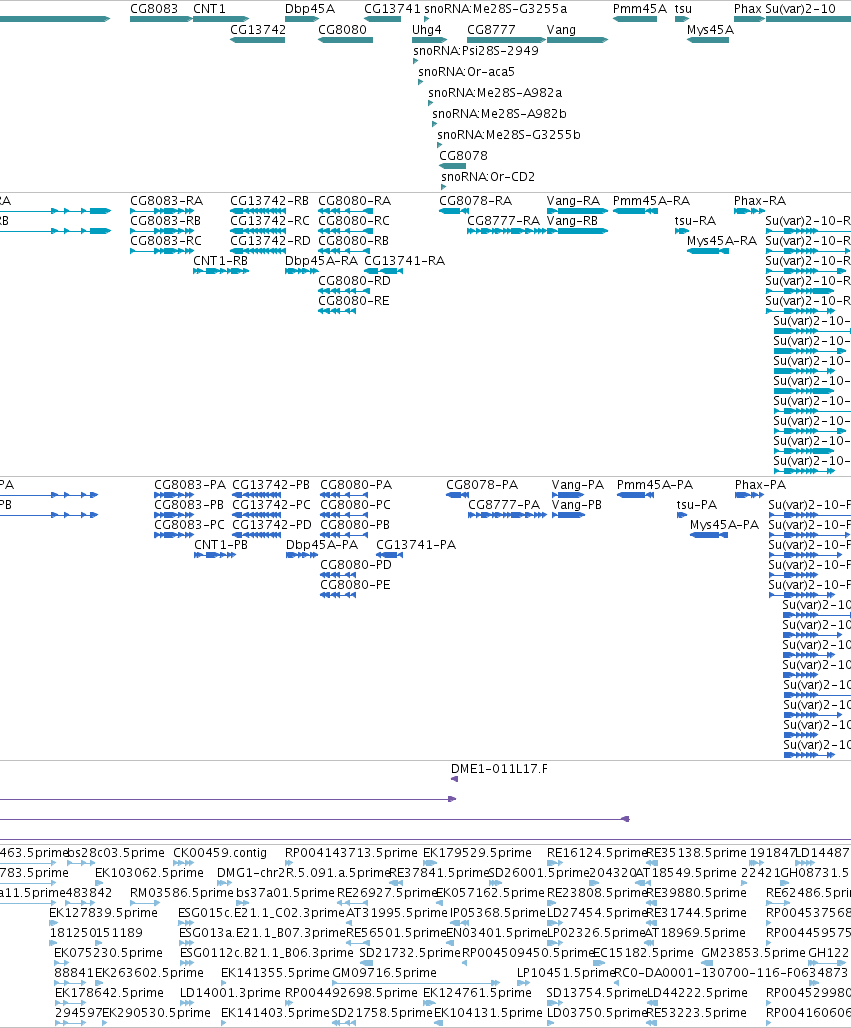Click the GM09716.5prime EST label
The width and height of the screenshot is (851, 1028).
(384, 973)
